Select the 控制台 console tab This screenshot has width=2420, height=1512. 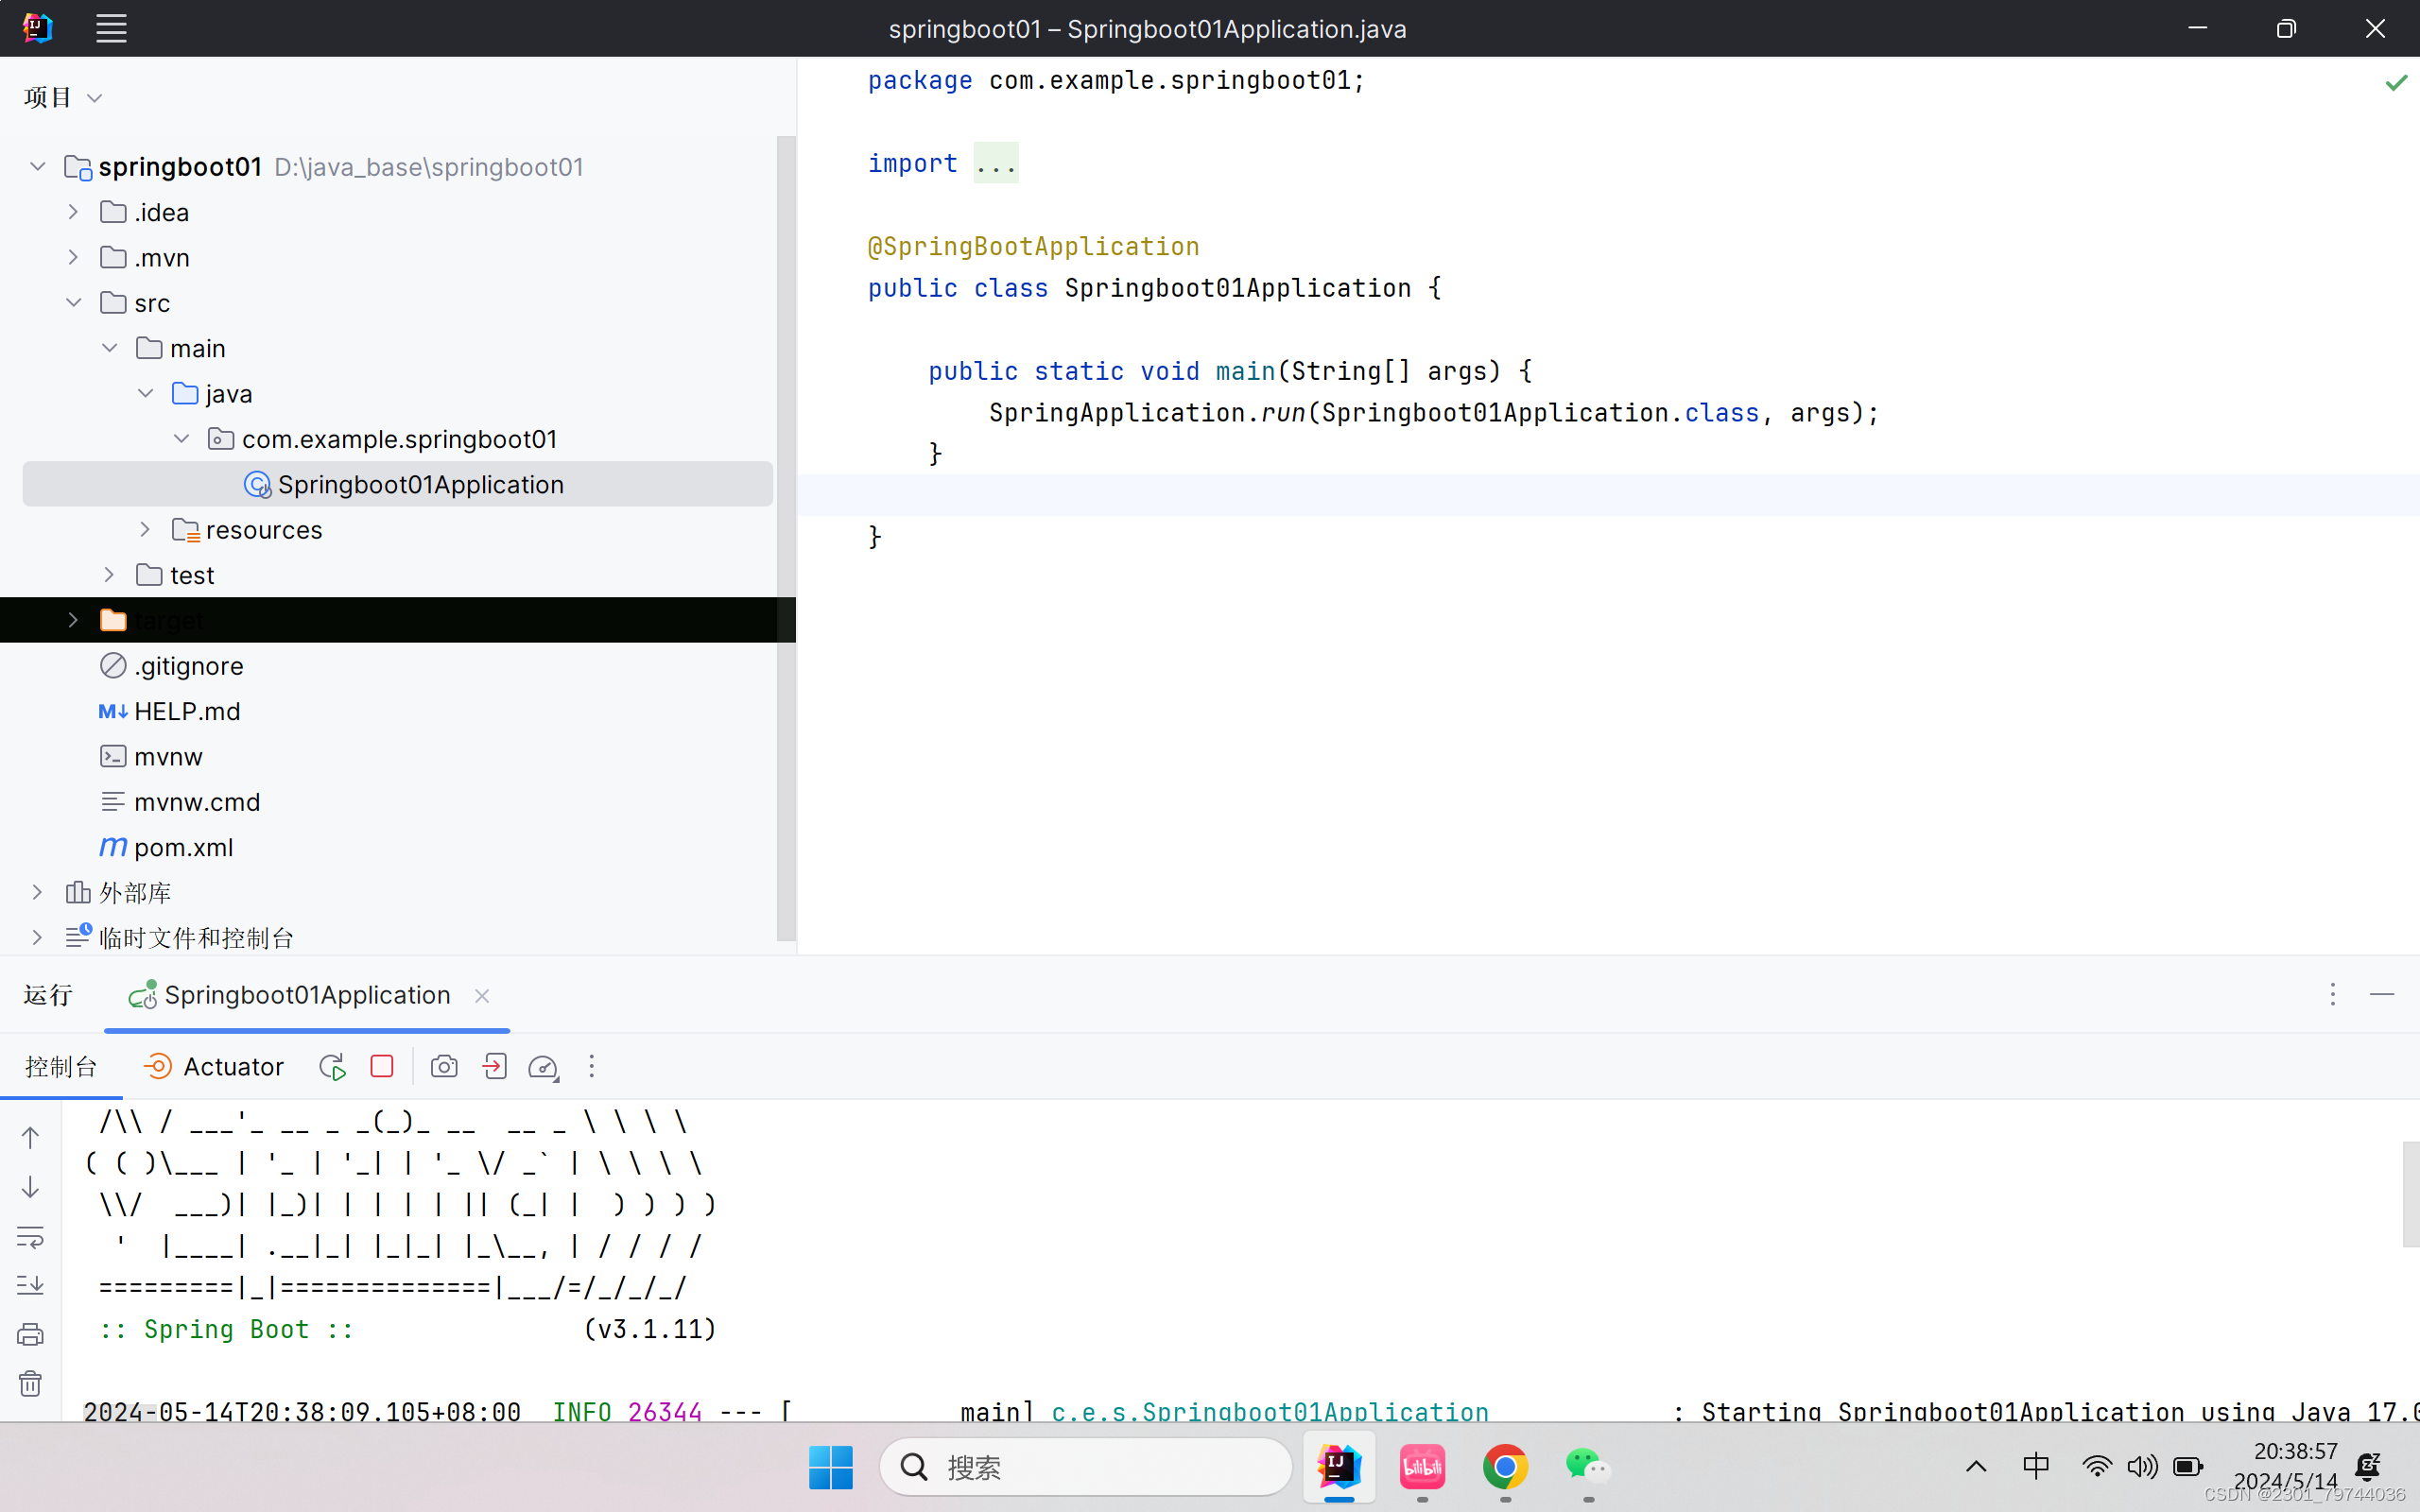(61, 1067)
